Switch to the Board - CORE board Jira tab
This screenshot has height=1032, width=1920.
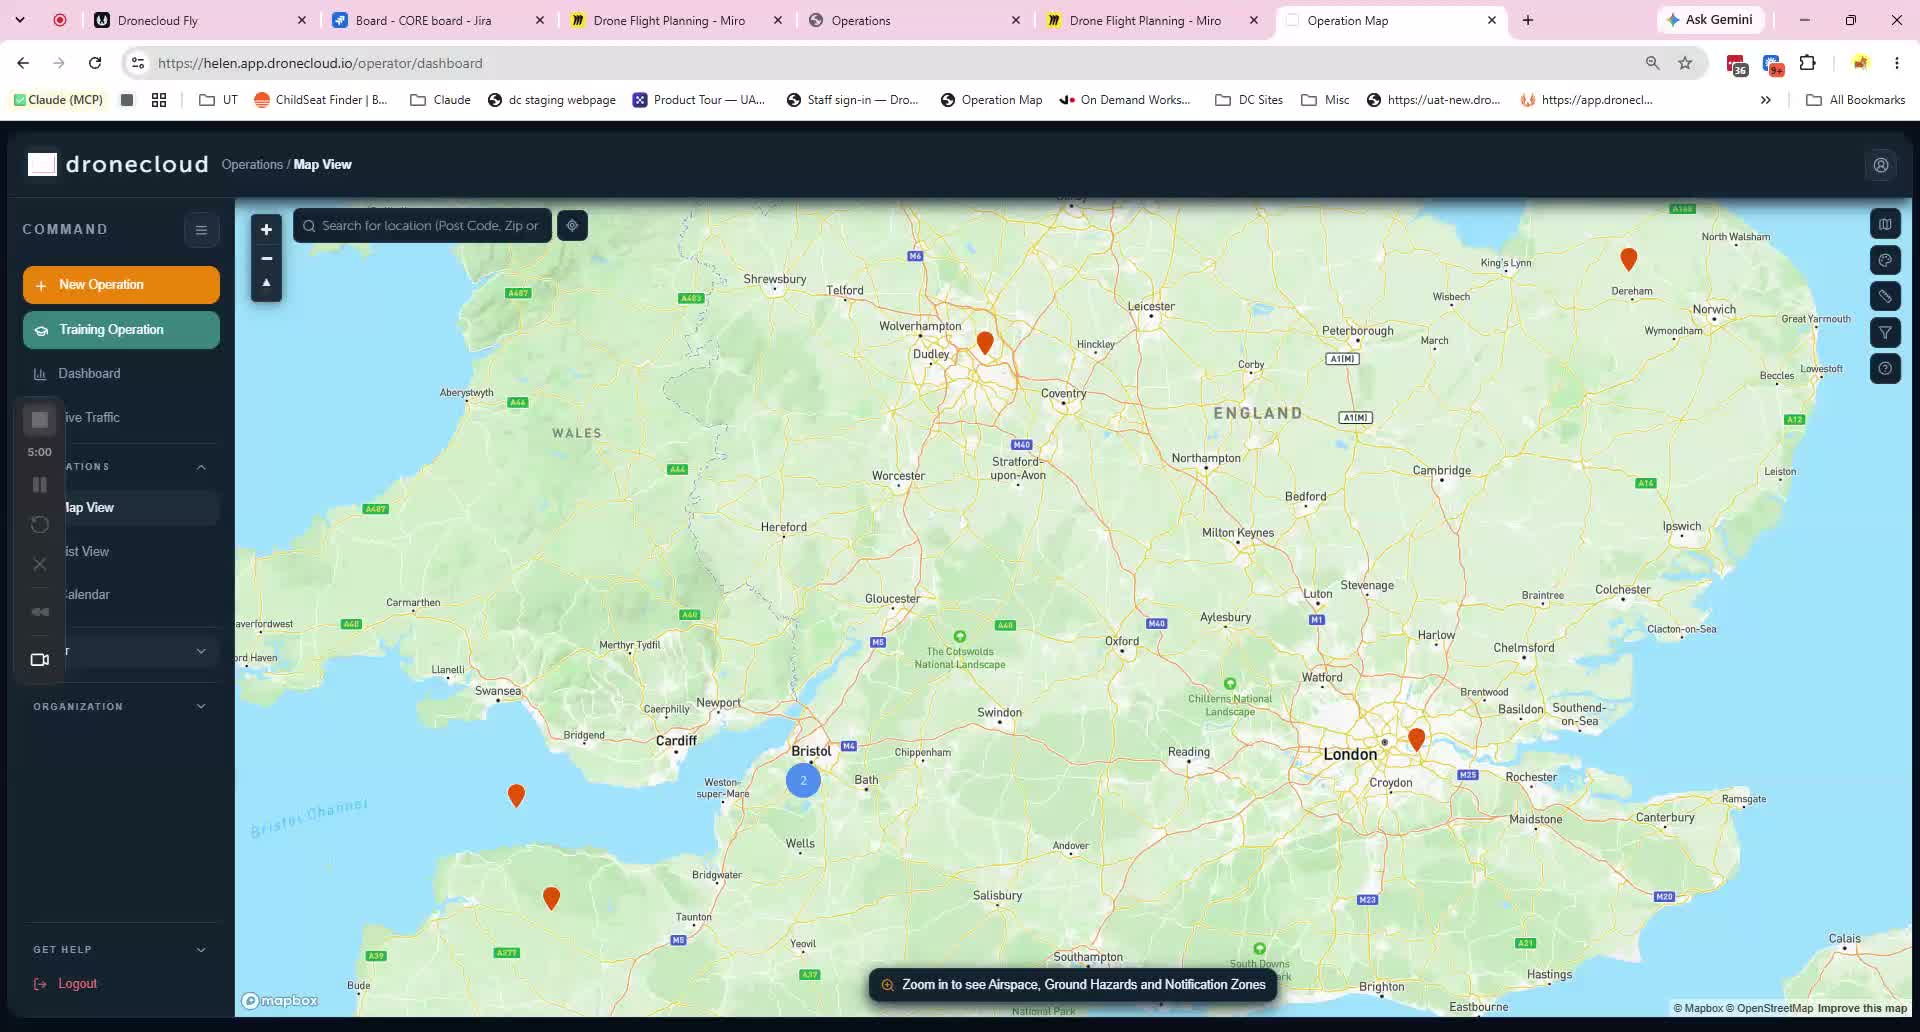click(438, 20)
